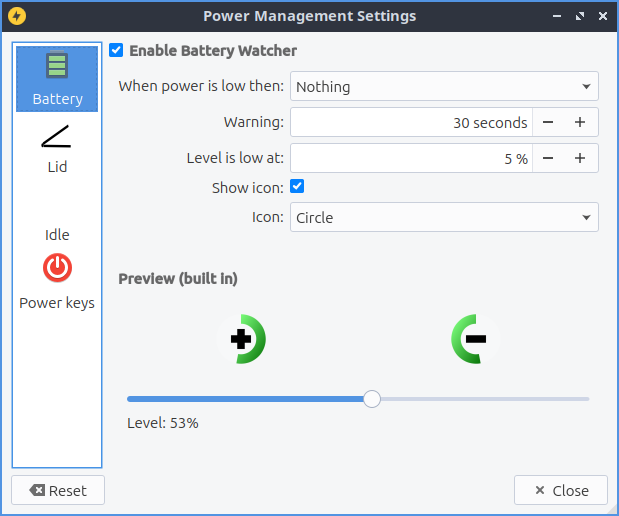Disable the Enable Battery Watcher checkbox
This screenshot has height=516, width=619.
tap(117, 50)
